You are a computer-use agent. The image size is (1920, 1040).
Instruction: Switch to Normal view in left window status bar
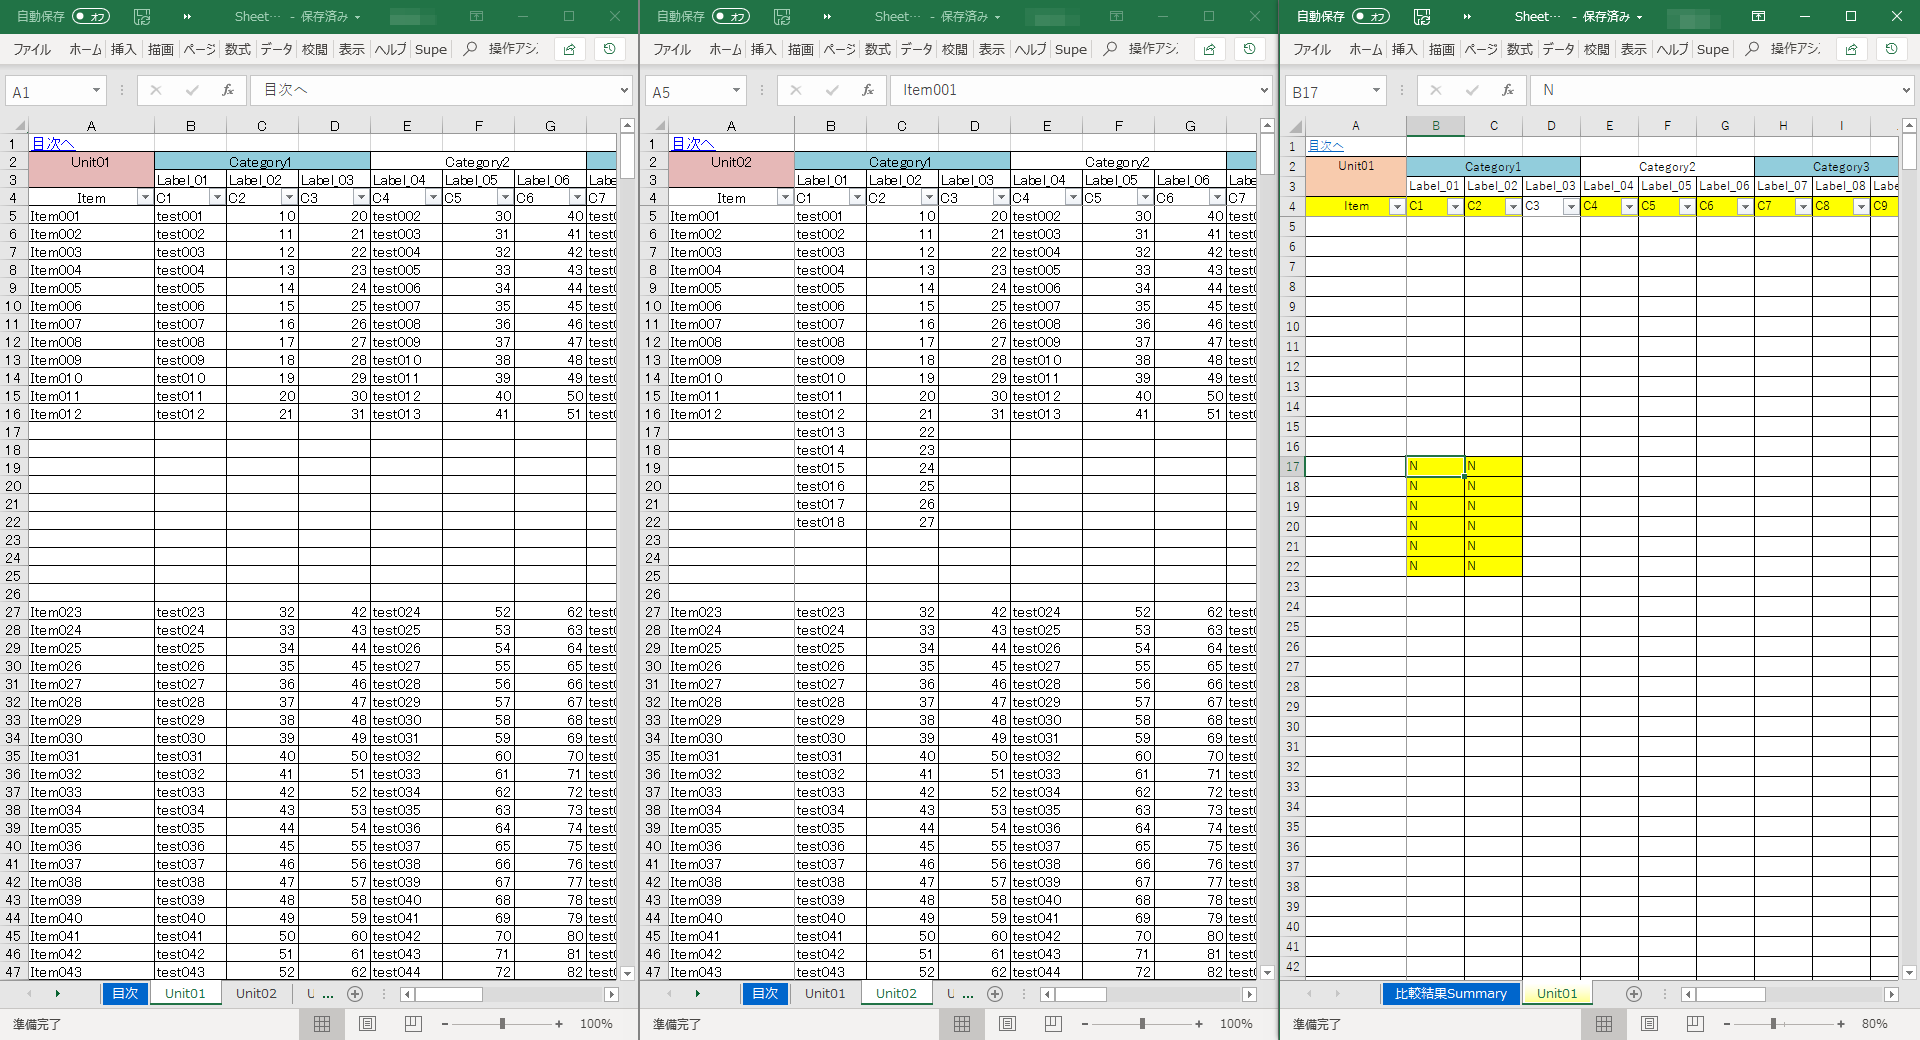pyautogui.click(x=322, y=1024)
